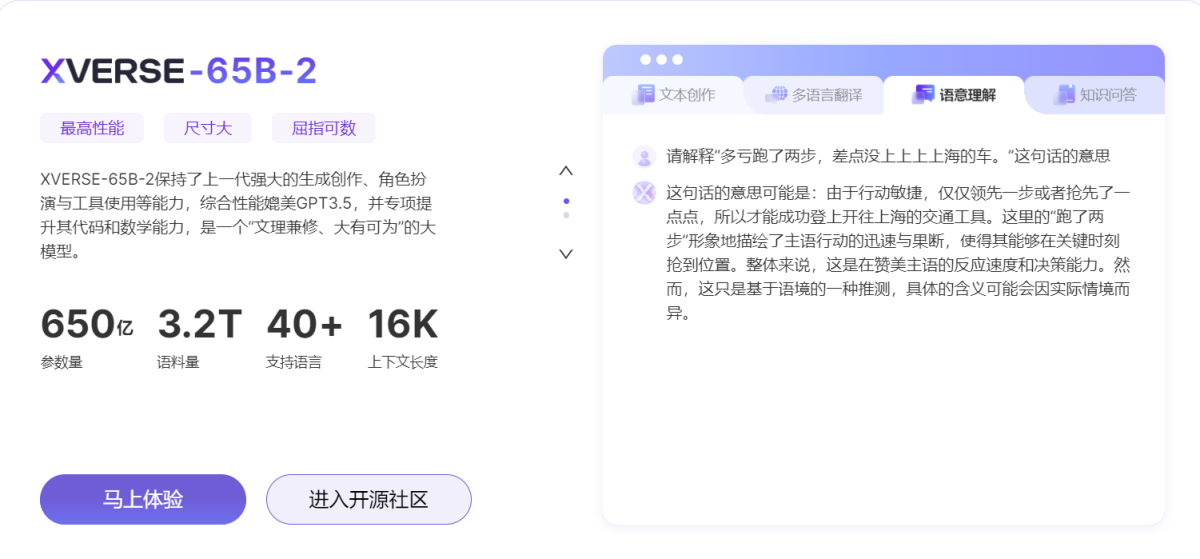The width and height of the screenshot is (1200, 559).
Task: Click the 最高性能 tag
Action: tap(92, 128)
